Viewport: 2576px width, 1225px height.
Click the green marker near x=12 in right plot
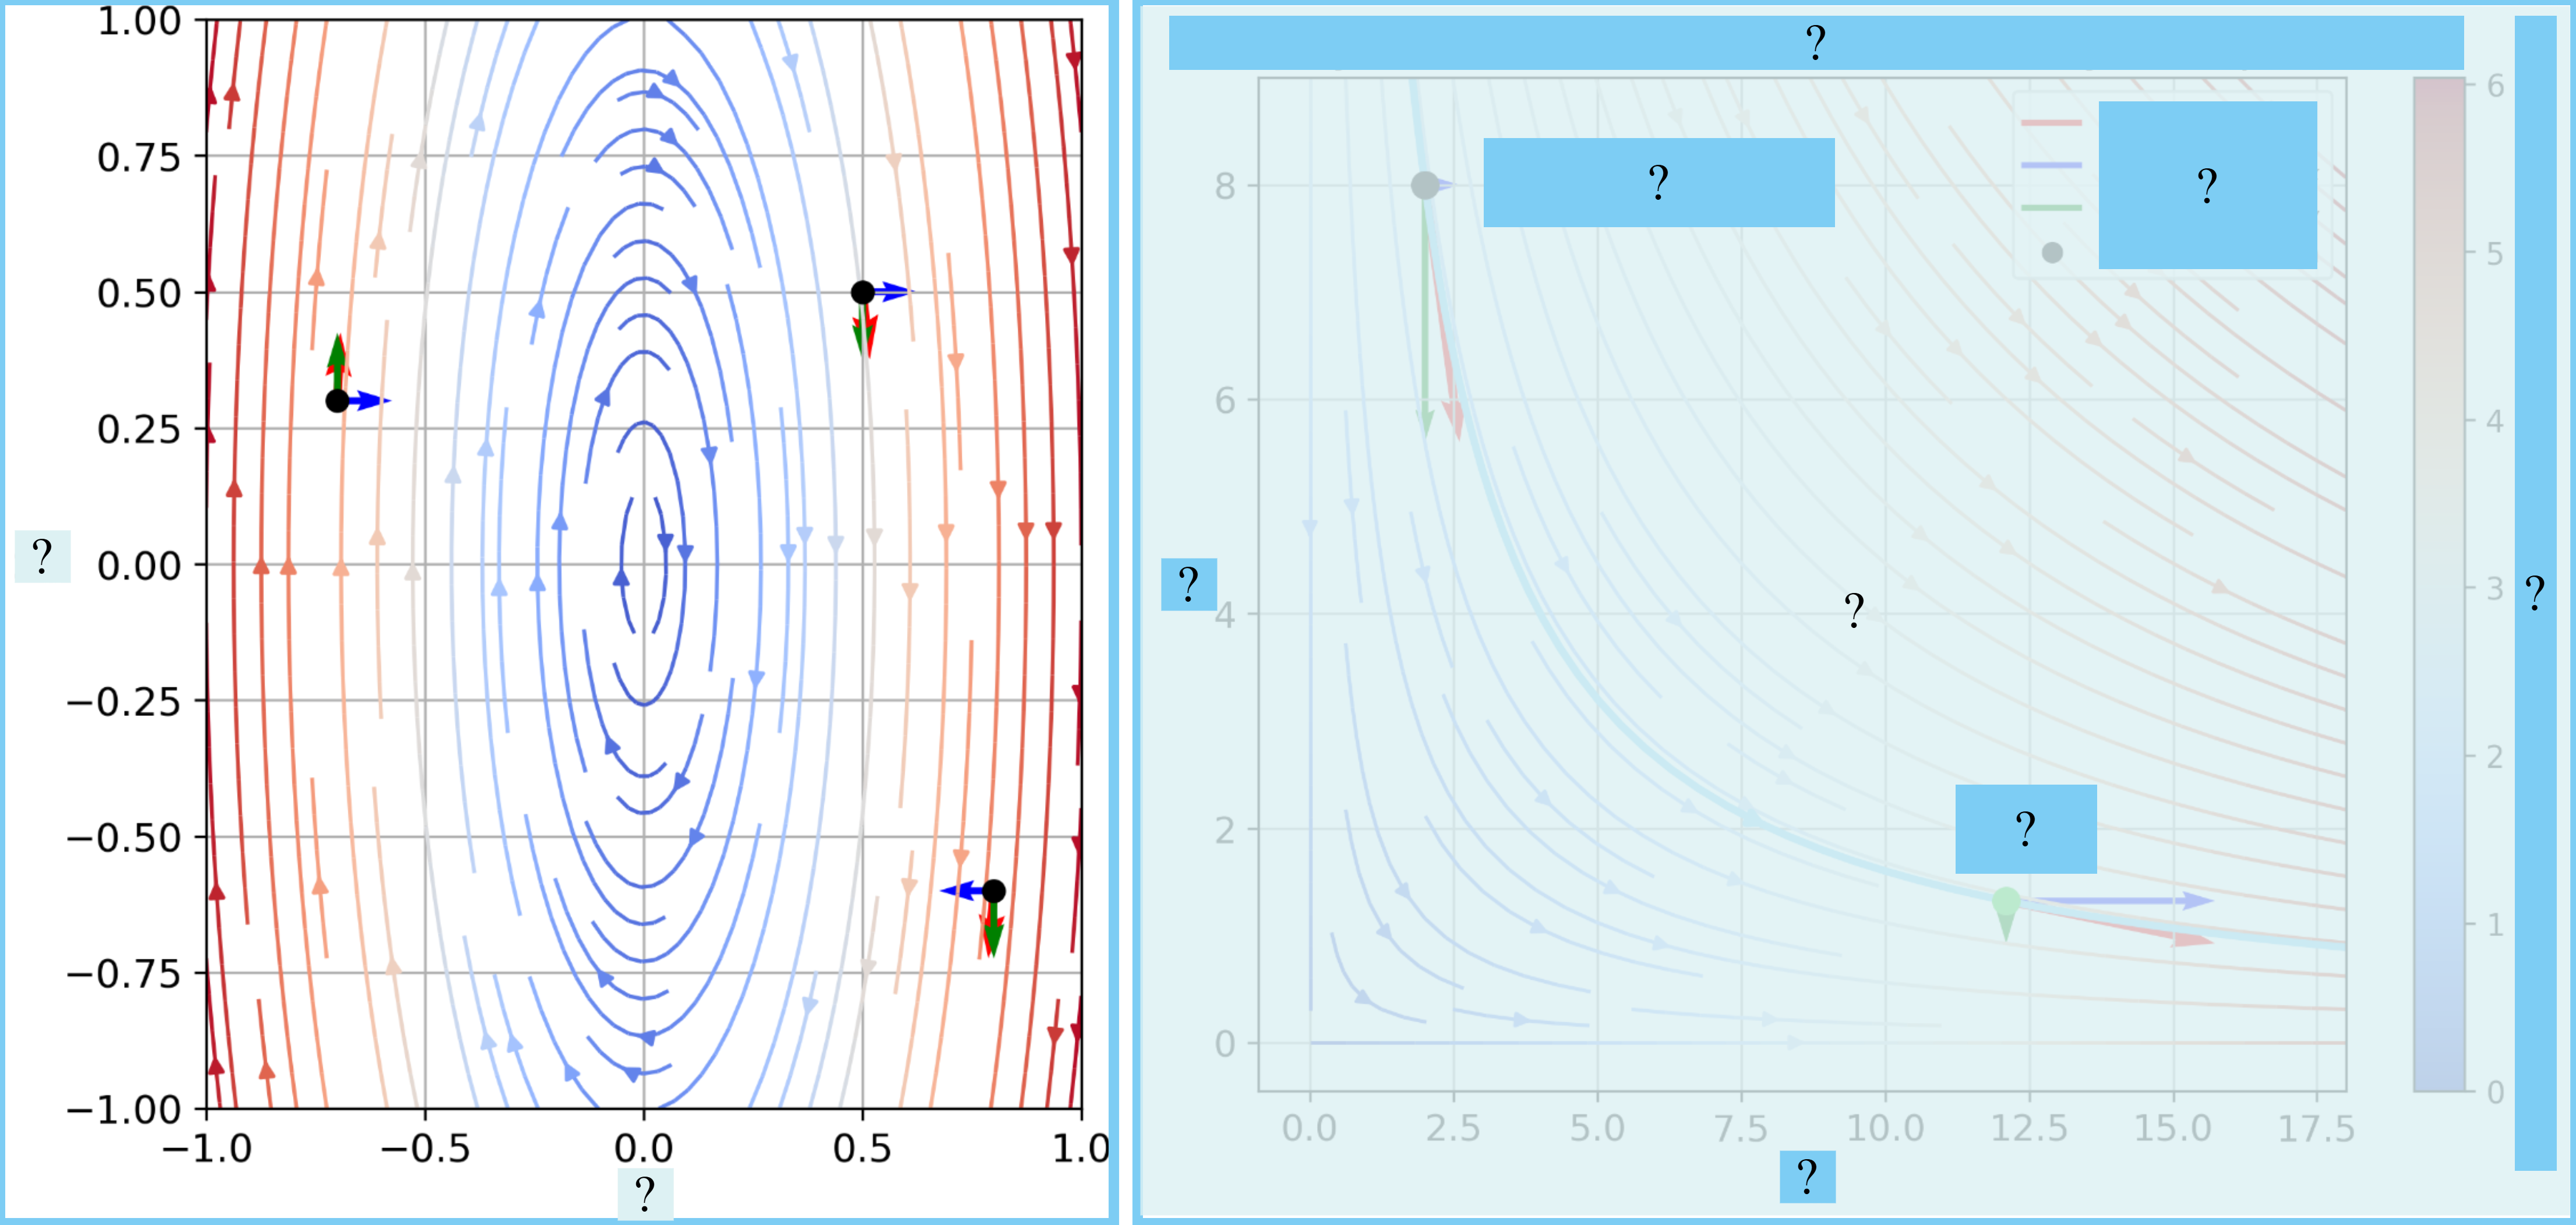tap(2006, 902)
